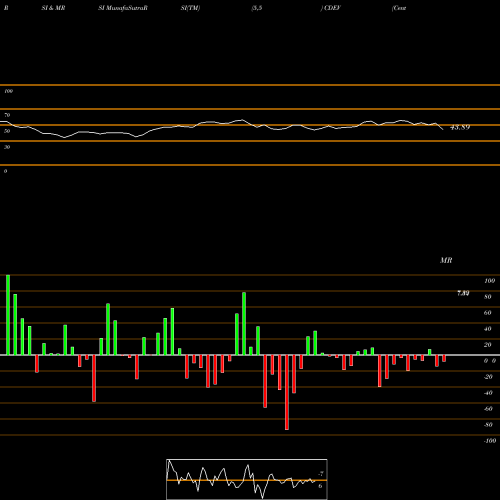Click the MR axis label -80
Viewport: 500px width, 500px height.
click(x=488, y=425)
